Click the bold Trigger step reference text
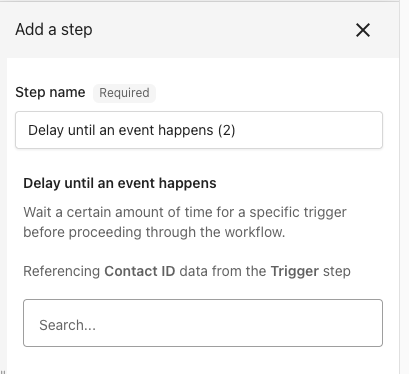This screenshot has height=374, width=409. [295, 272]
